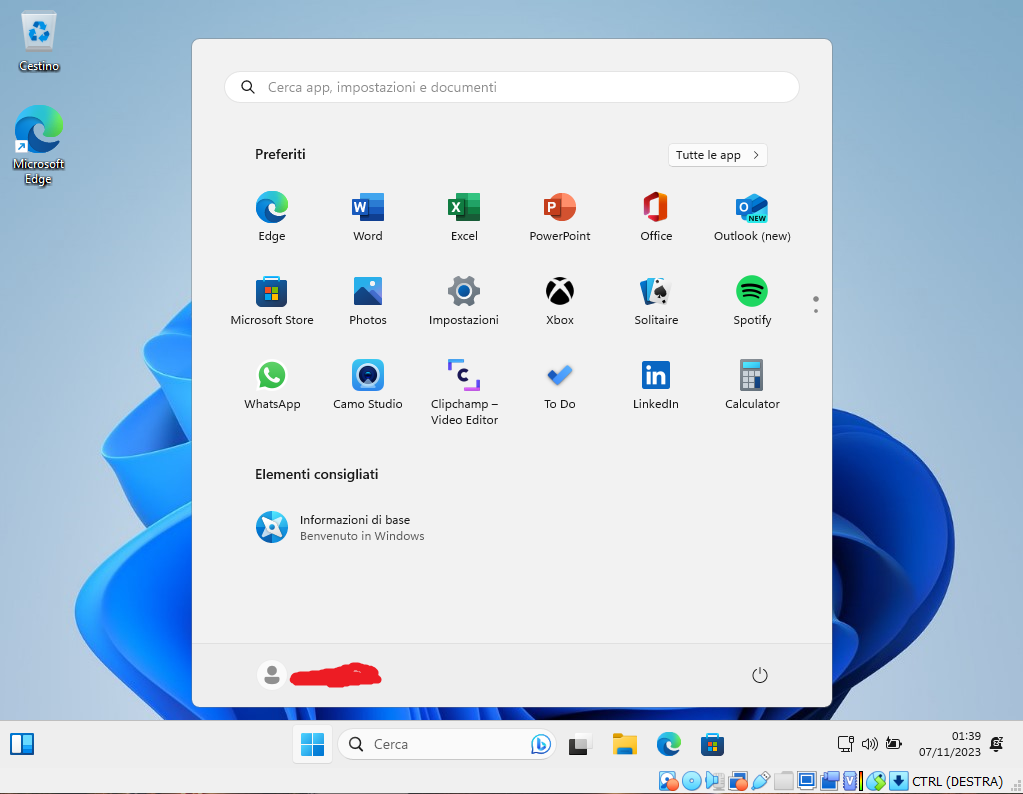Click VirtualBox audio indicator
Viewport: 1023px width, 794px height.
coord(715,780)
